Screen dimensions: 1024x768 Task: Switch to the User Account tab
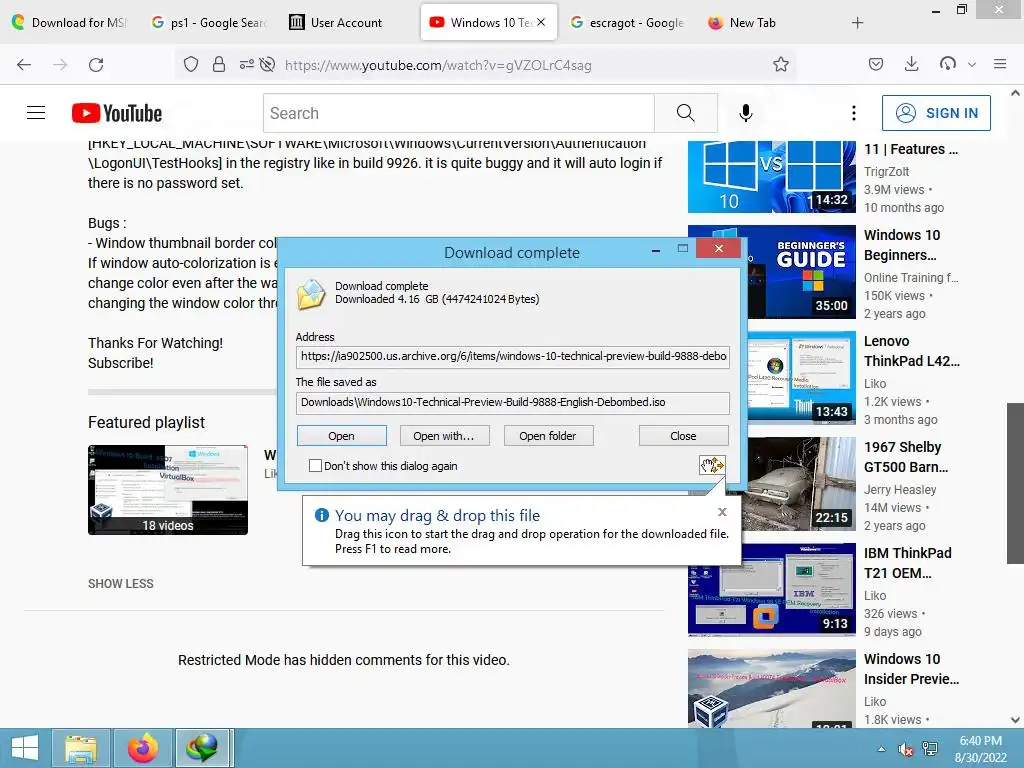pos(346,23)
